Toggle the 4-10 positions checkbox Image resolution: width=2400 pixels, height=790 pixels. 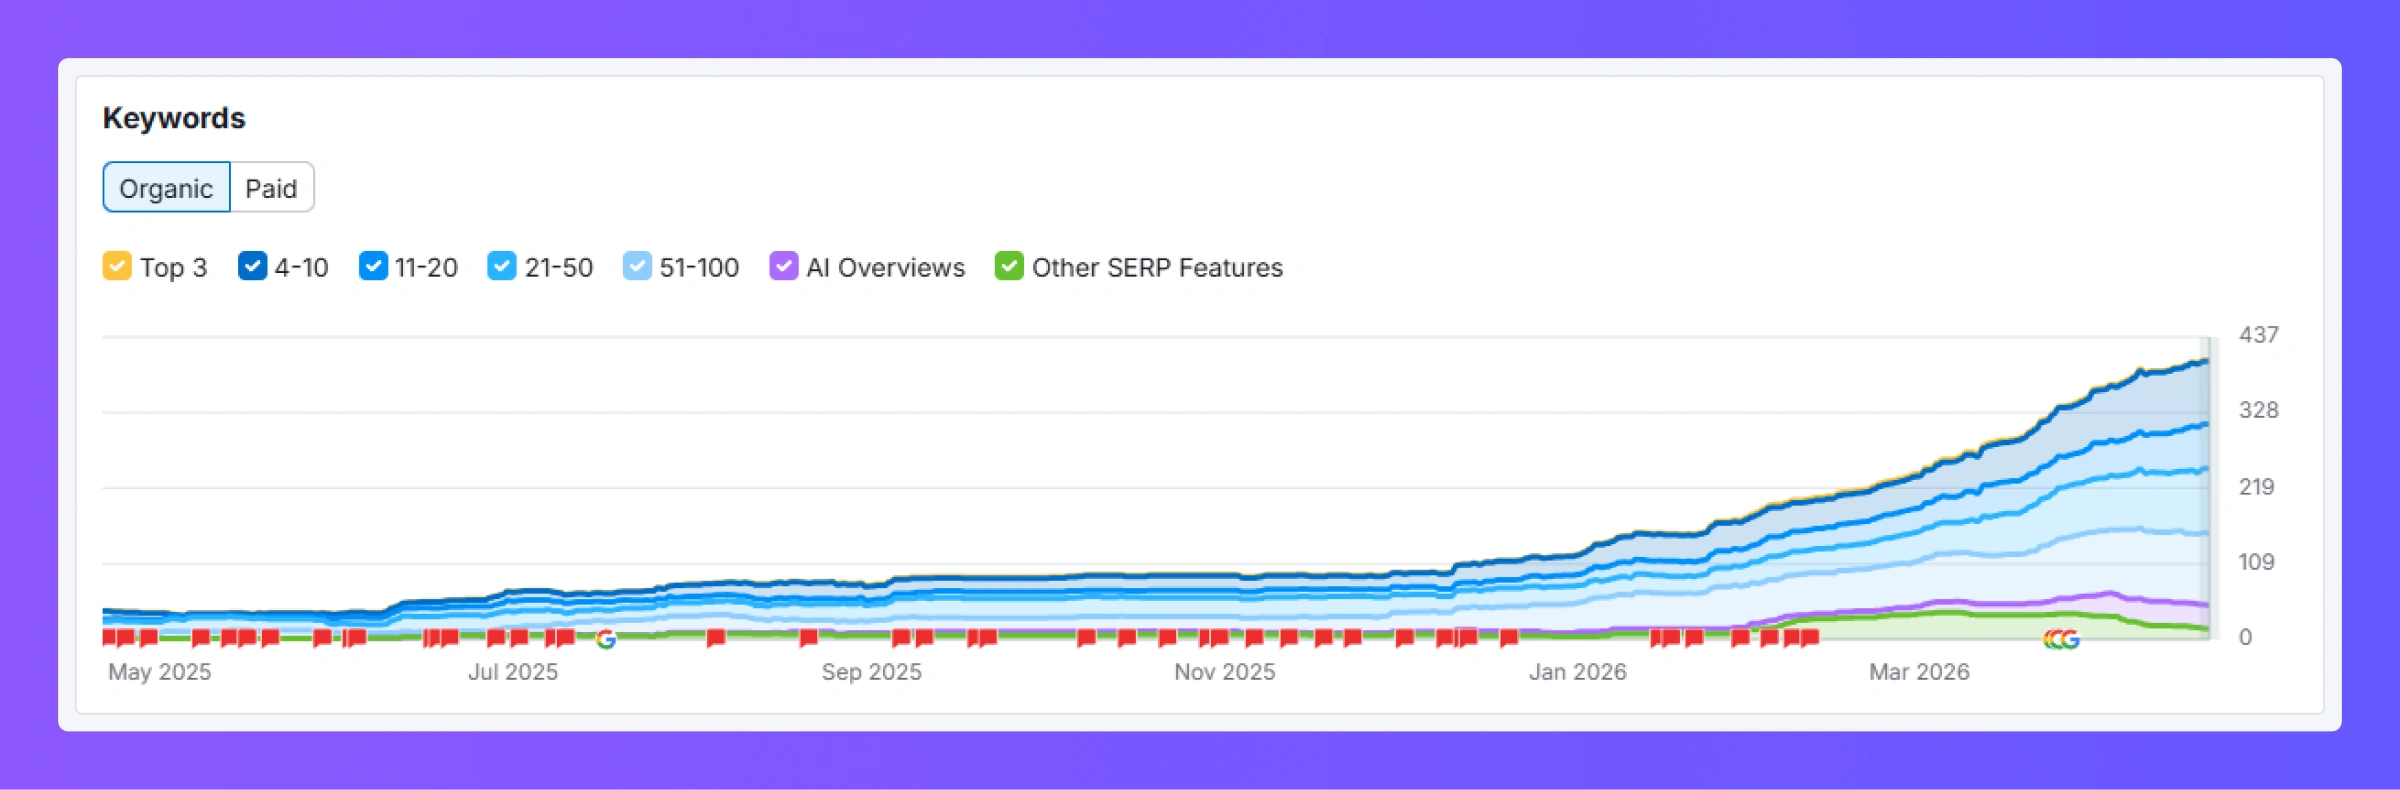252,266
